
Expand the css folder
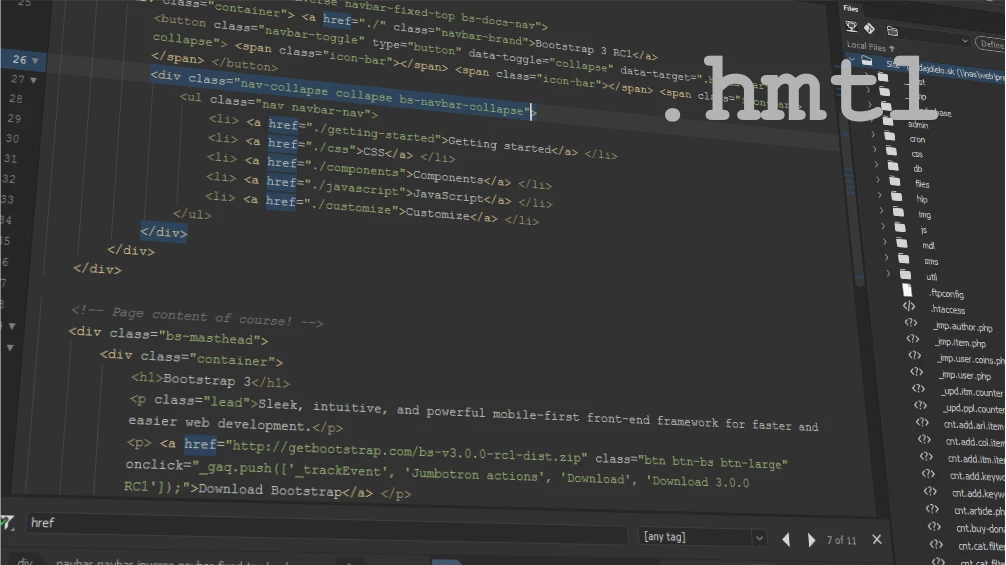tap(874, 149)
